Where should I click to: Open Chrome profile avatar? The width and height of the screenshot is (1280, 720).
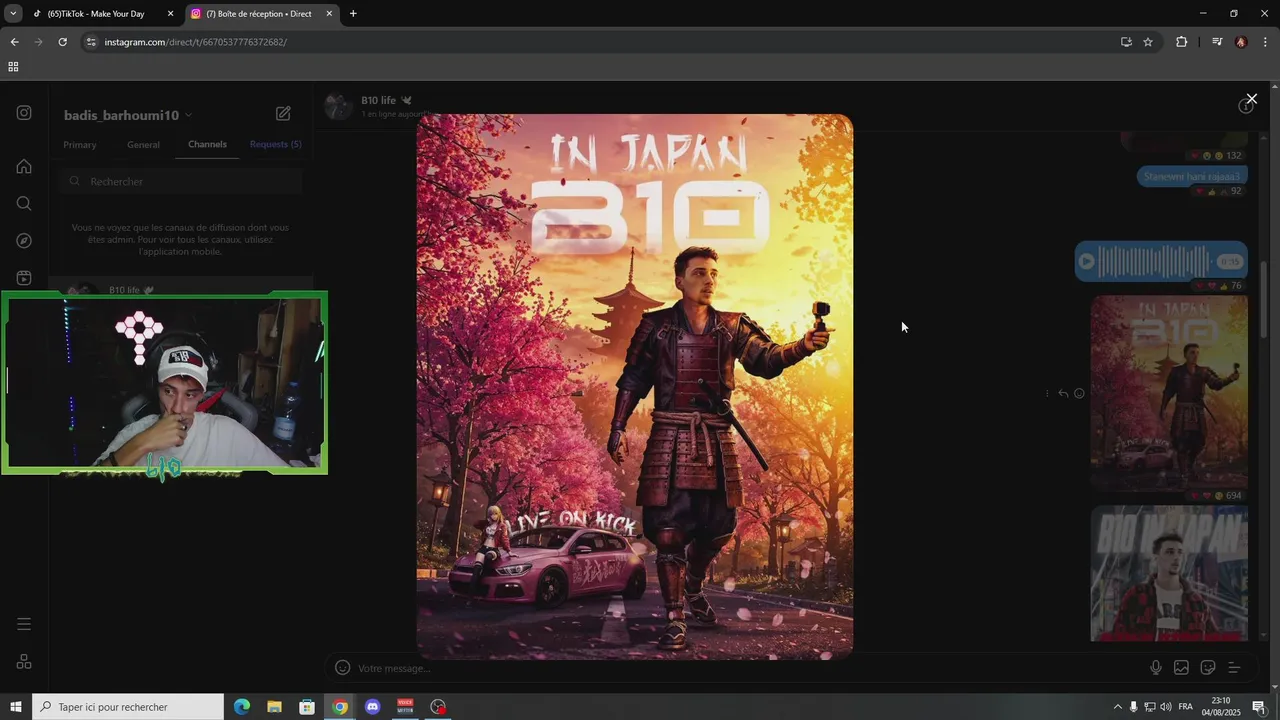coord(1241,42)
